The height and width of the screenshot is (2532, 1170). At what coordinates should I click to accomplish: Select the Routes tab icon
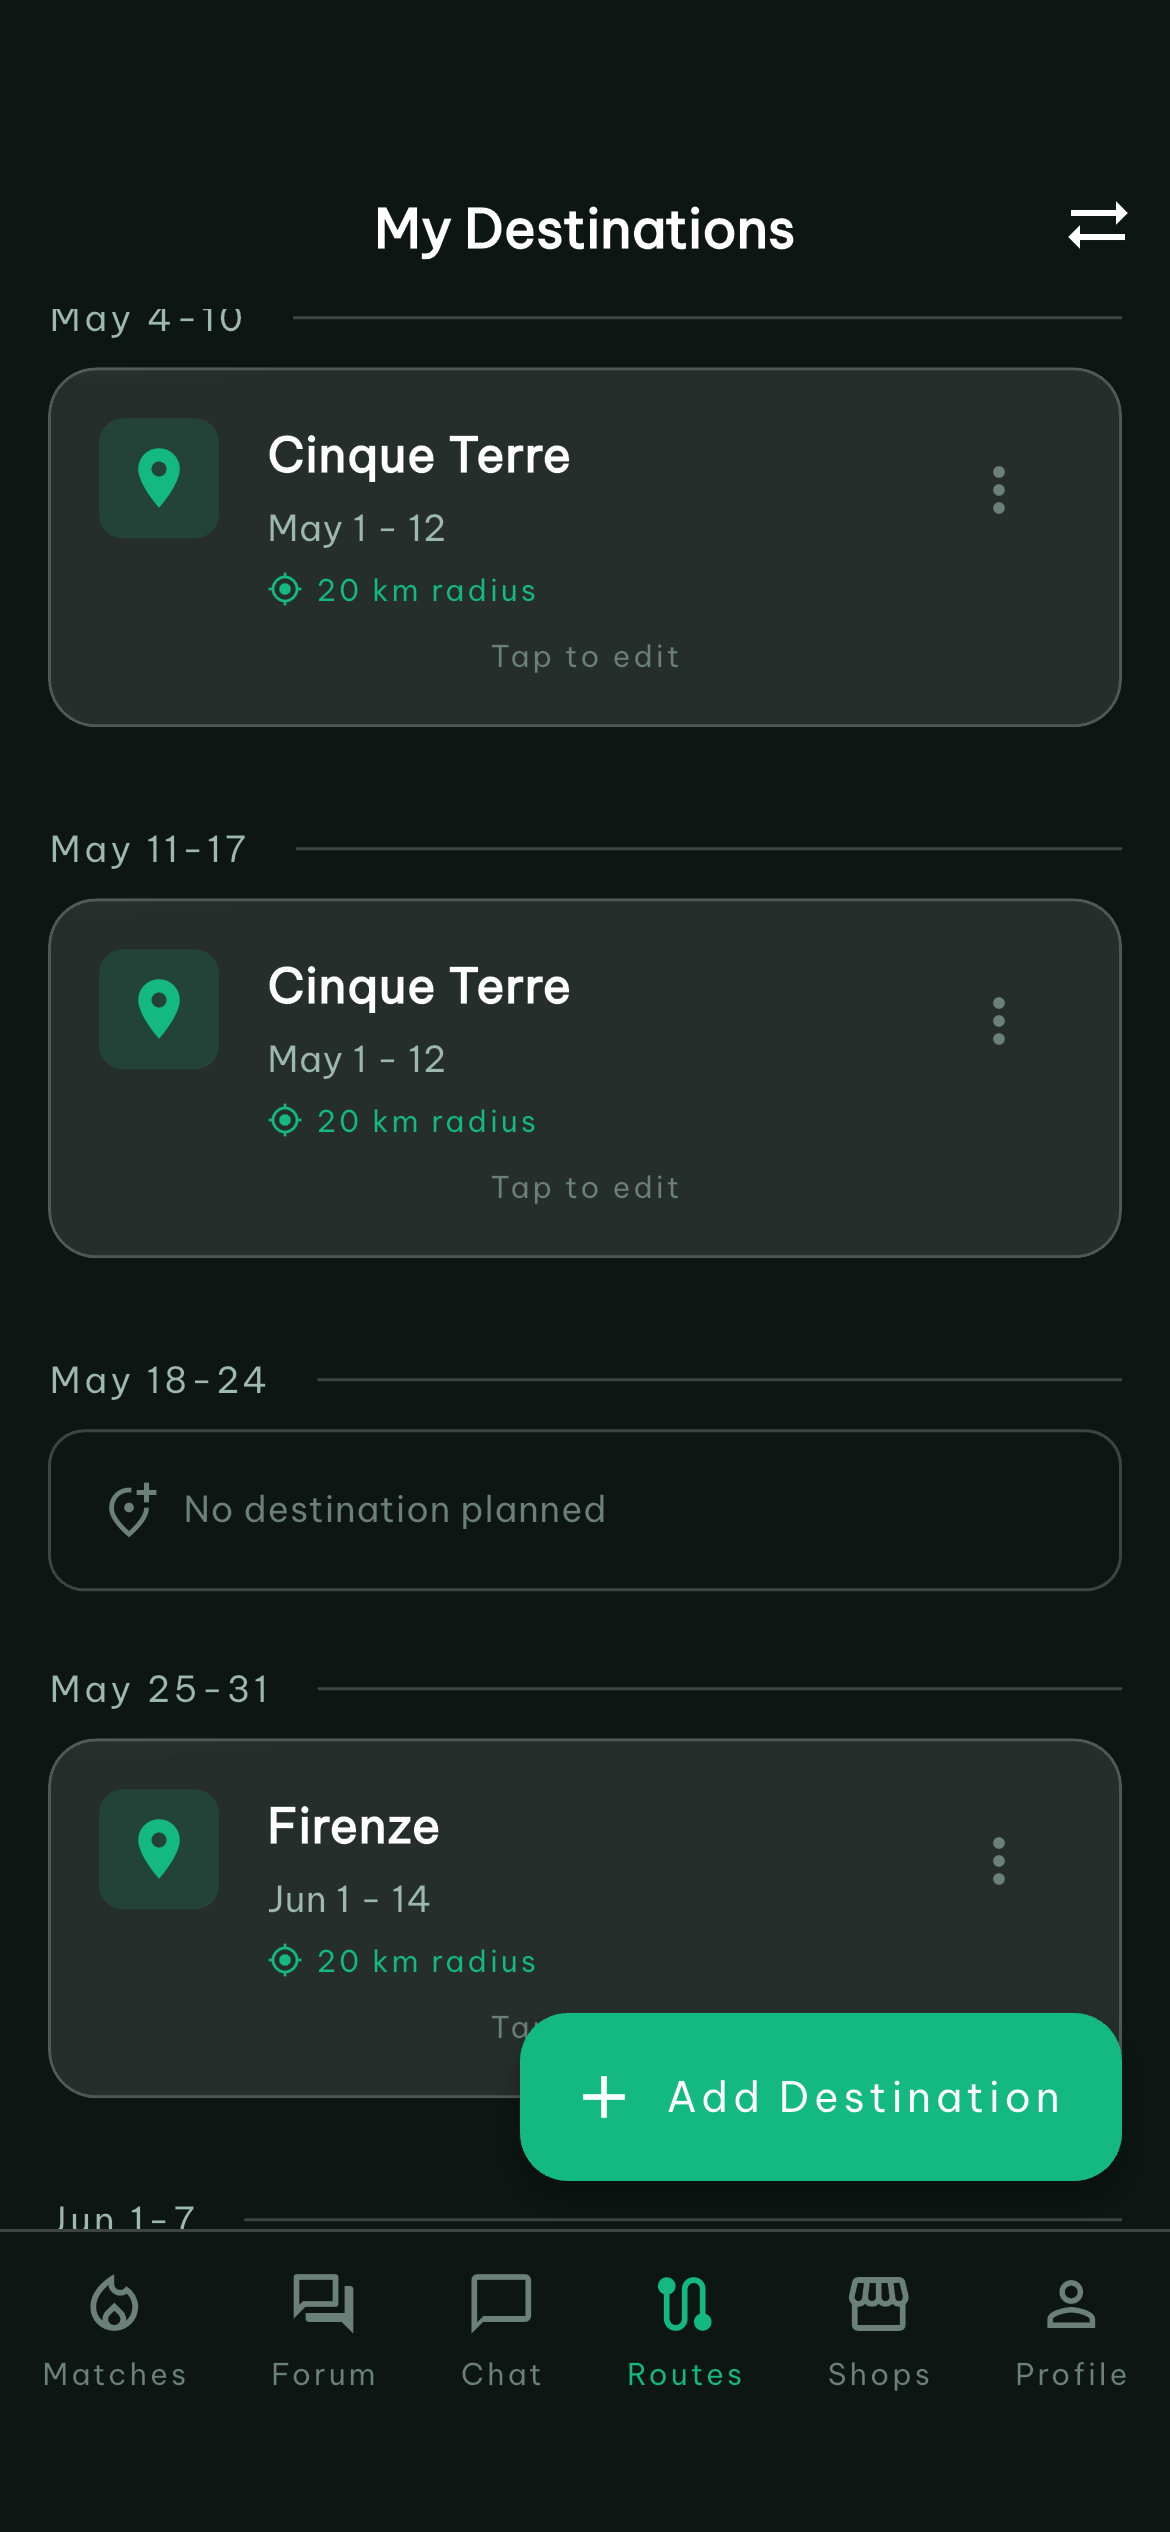[x=685, y=2303]
